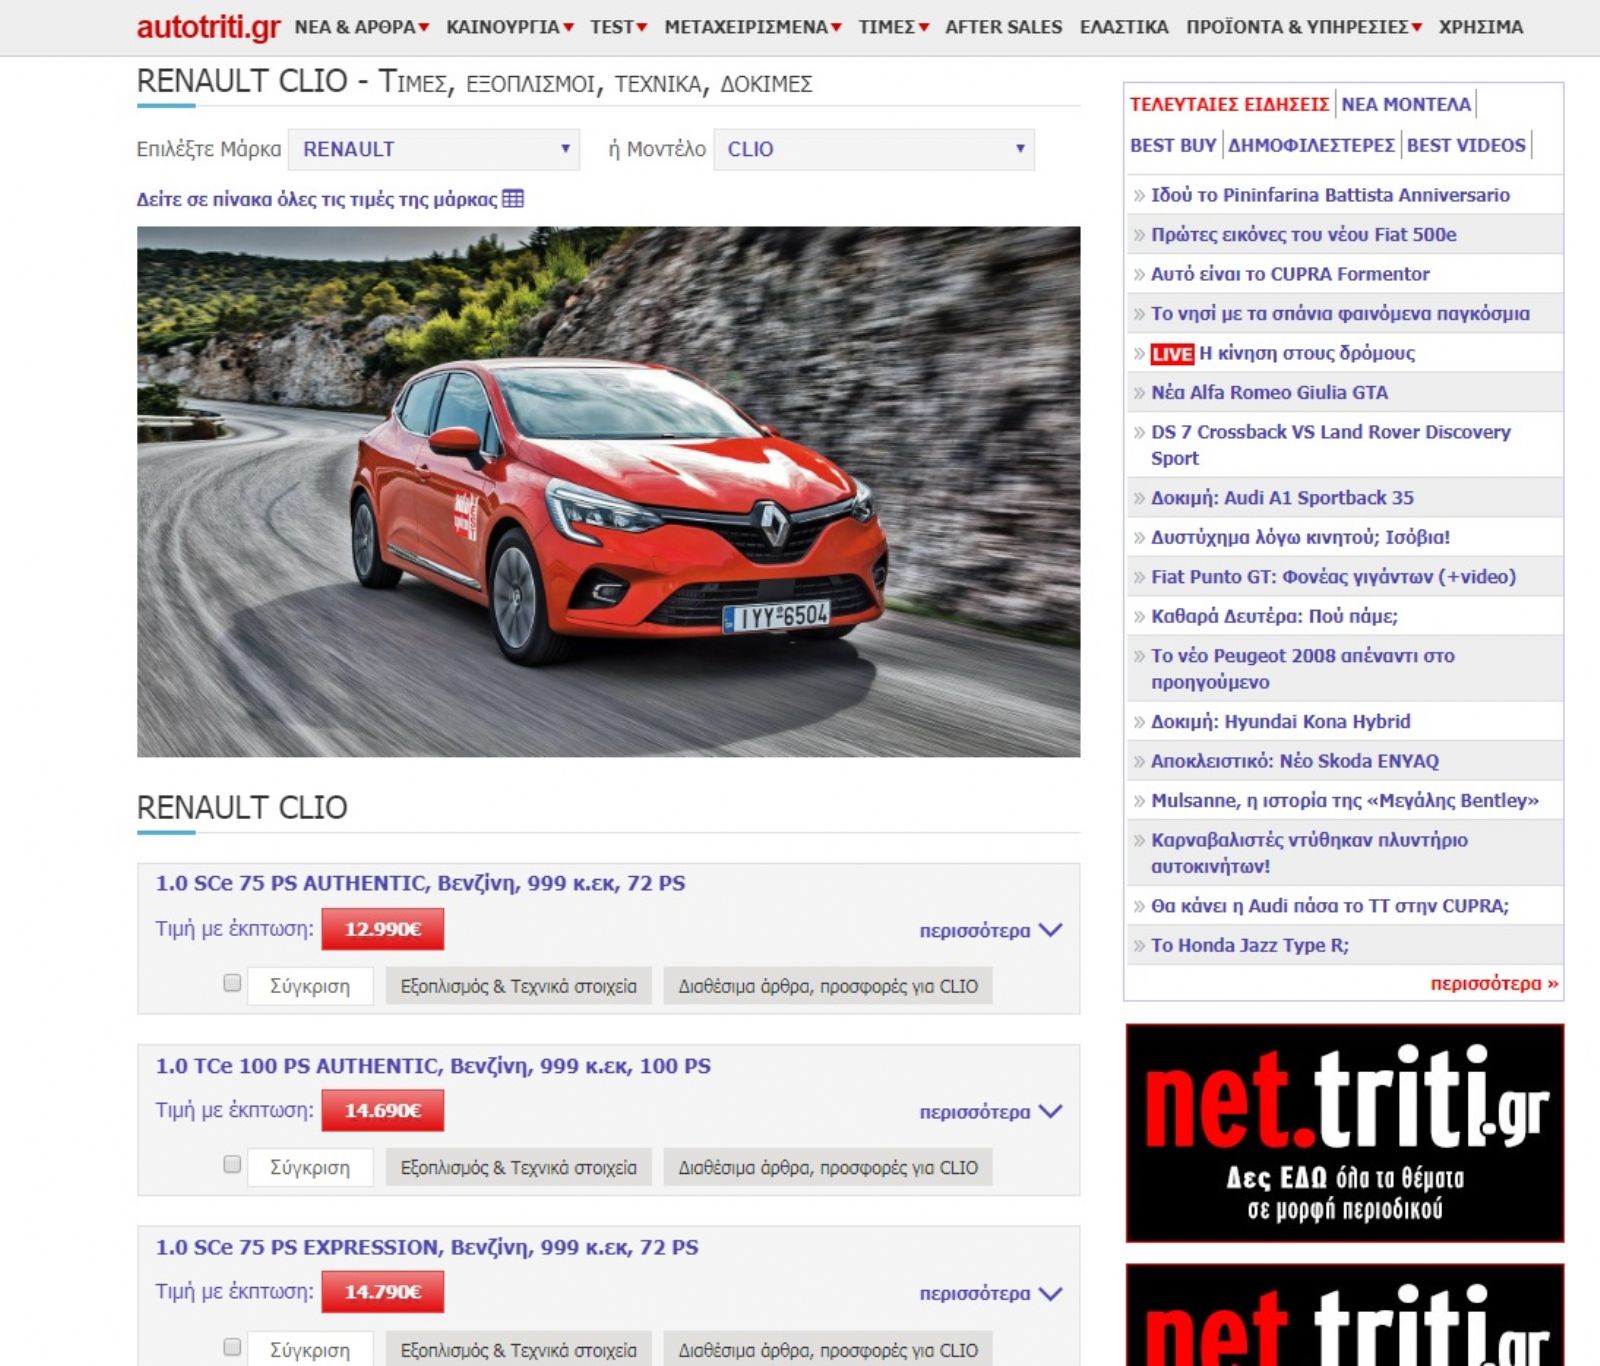Expand chevron for 1.0 SCe 75 PS EXPRESSION
This screenshot has height=1366, width=1600.
click(x=1050, y=1293)
